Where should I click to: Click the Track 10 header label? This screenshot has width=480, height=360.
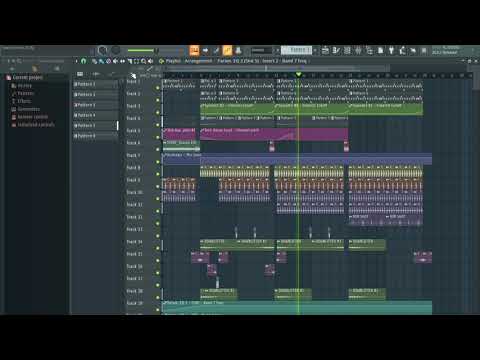(135, 192)
